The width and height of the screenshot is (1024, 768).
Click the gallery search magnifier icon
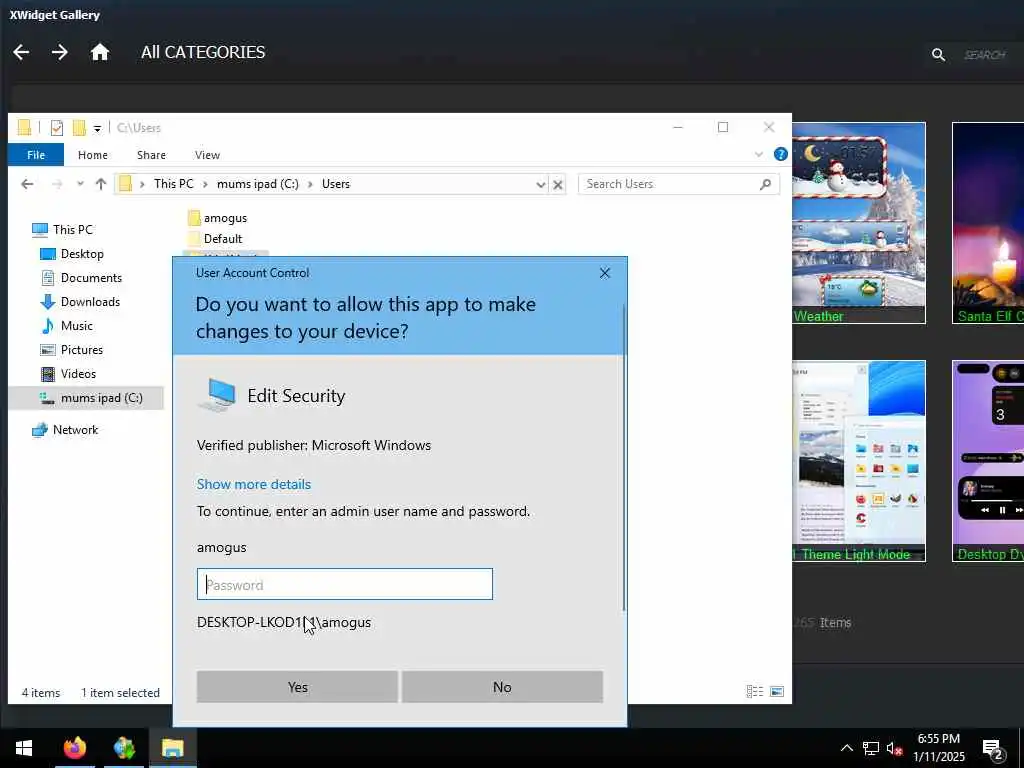click(x=938, y=55)
